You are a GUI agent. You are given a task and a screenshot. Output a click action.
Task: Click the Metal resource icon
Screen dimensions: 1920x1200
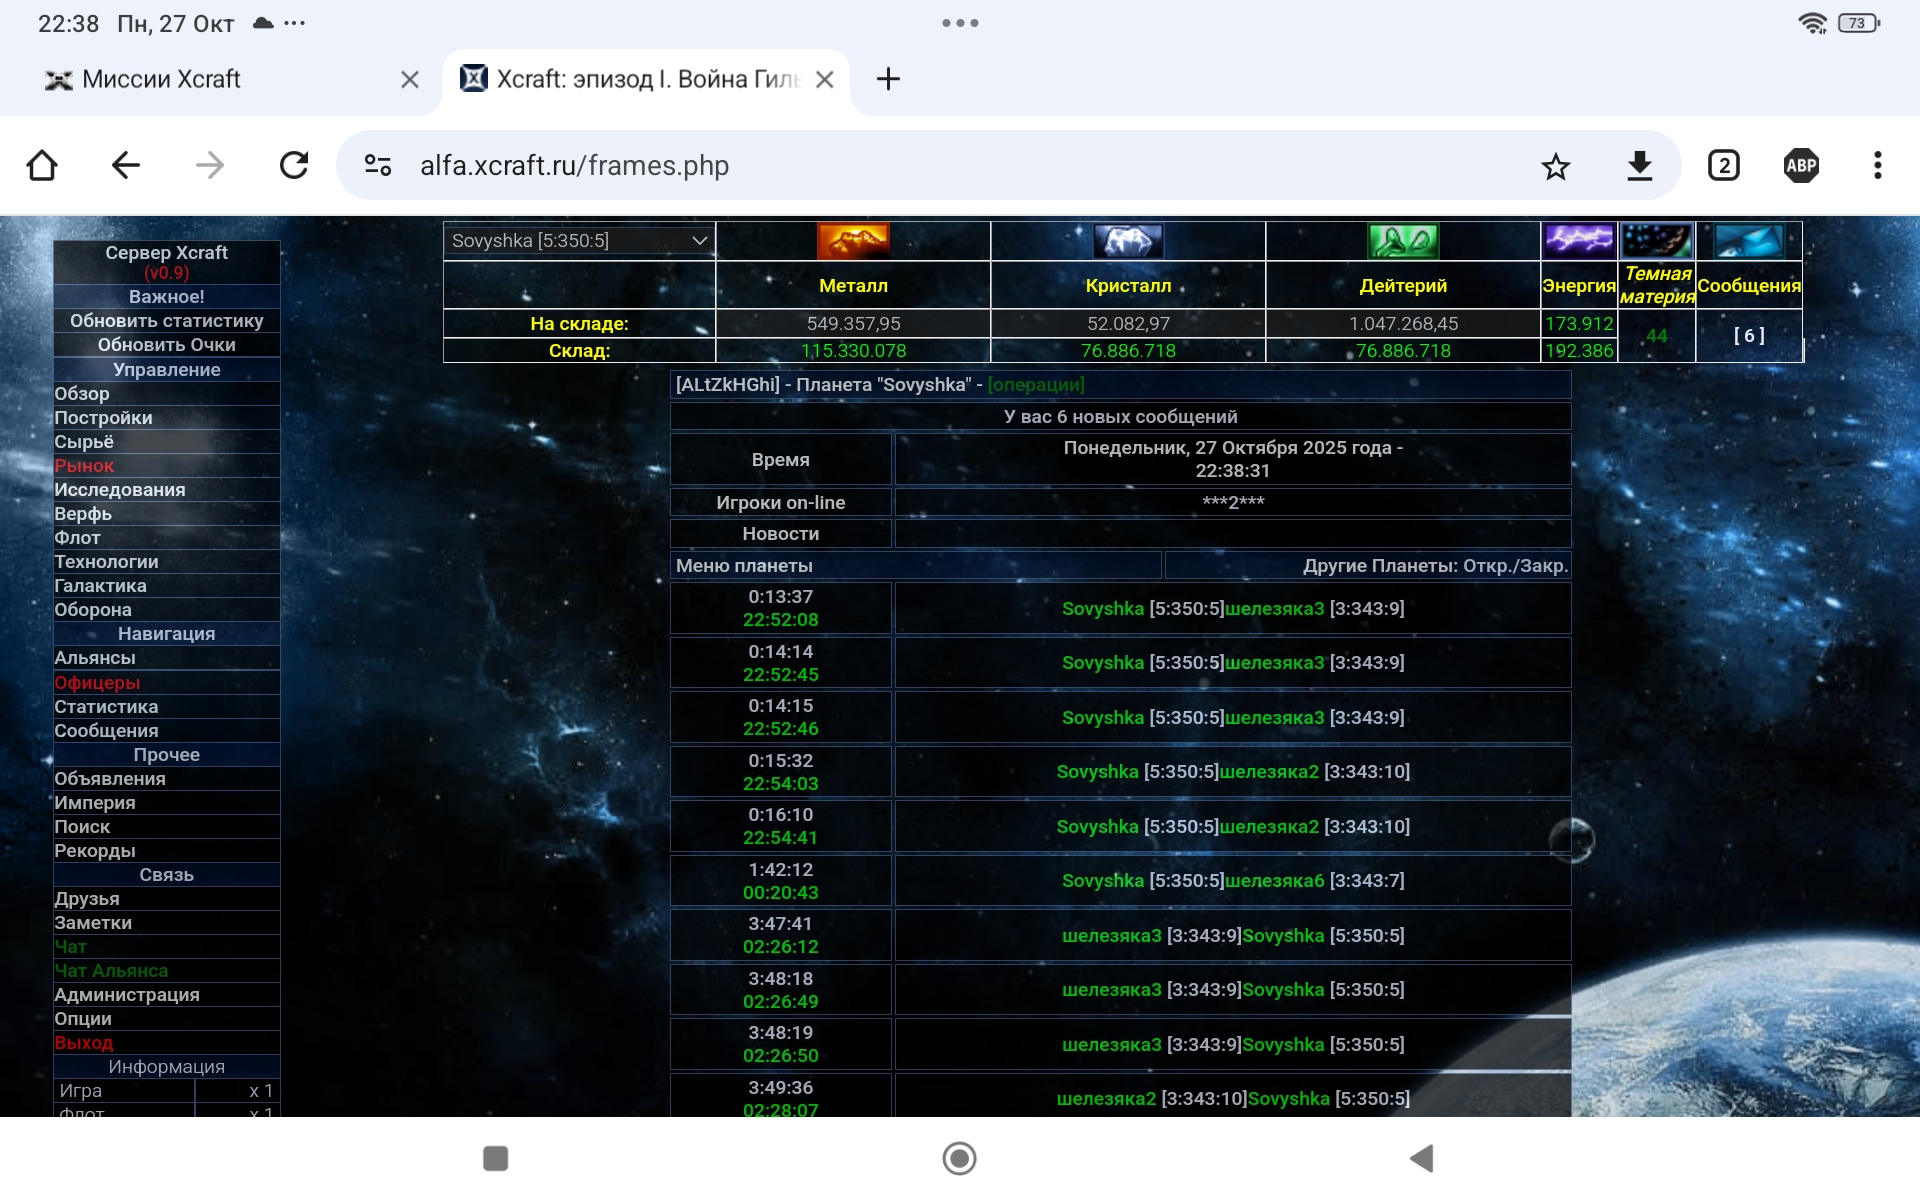click(x=853, y=241)
